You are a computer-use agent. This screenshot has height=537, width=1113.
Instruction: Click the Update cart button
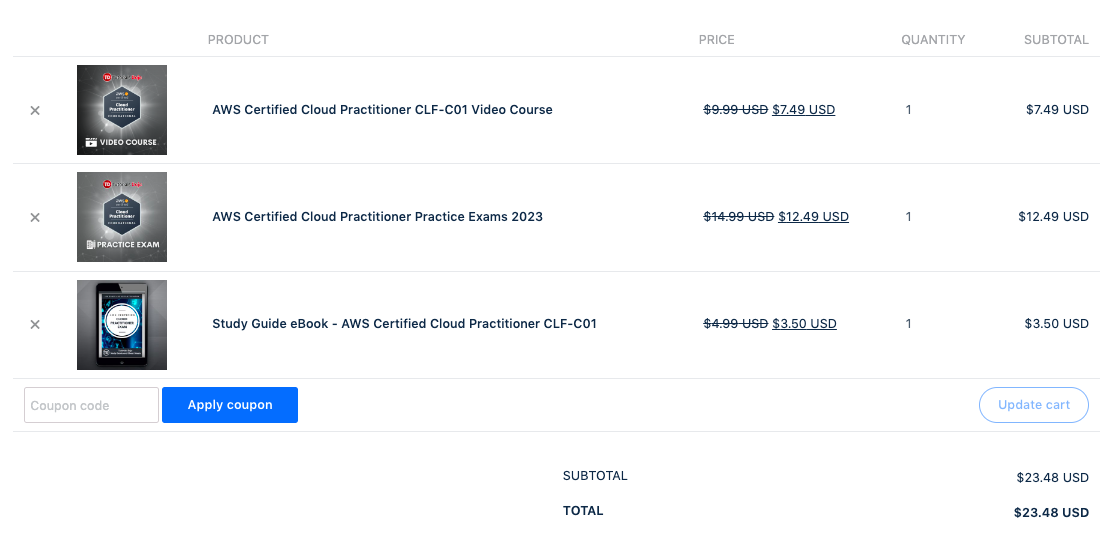tap(1033, 405)
